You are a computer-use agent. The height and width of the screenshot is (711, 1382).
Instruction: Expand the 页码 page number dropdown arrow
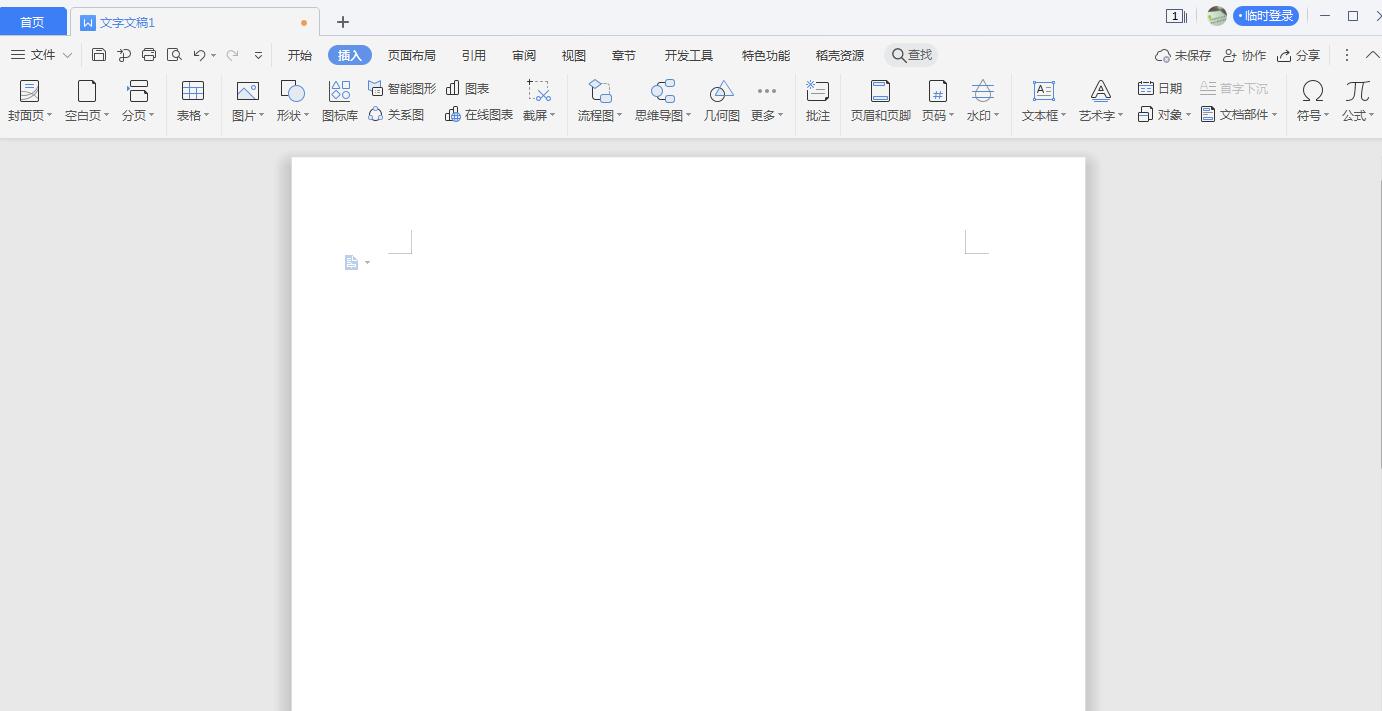tap(950, 115)
